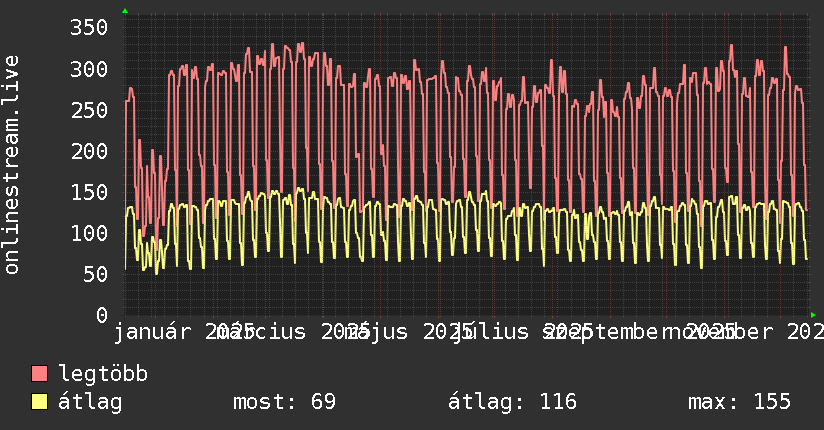Image resolution: width=824 pixels, height=430 pixels.
Task: Click the 100 y-axis label
Action: [89, 233]
